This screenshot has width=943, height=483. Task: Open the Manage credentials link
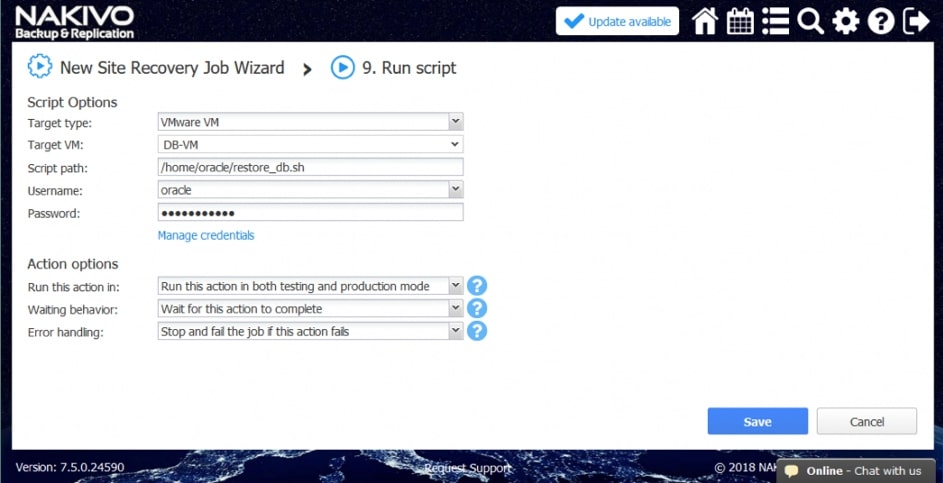coord(206,236)
